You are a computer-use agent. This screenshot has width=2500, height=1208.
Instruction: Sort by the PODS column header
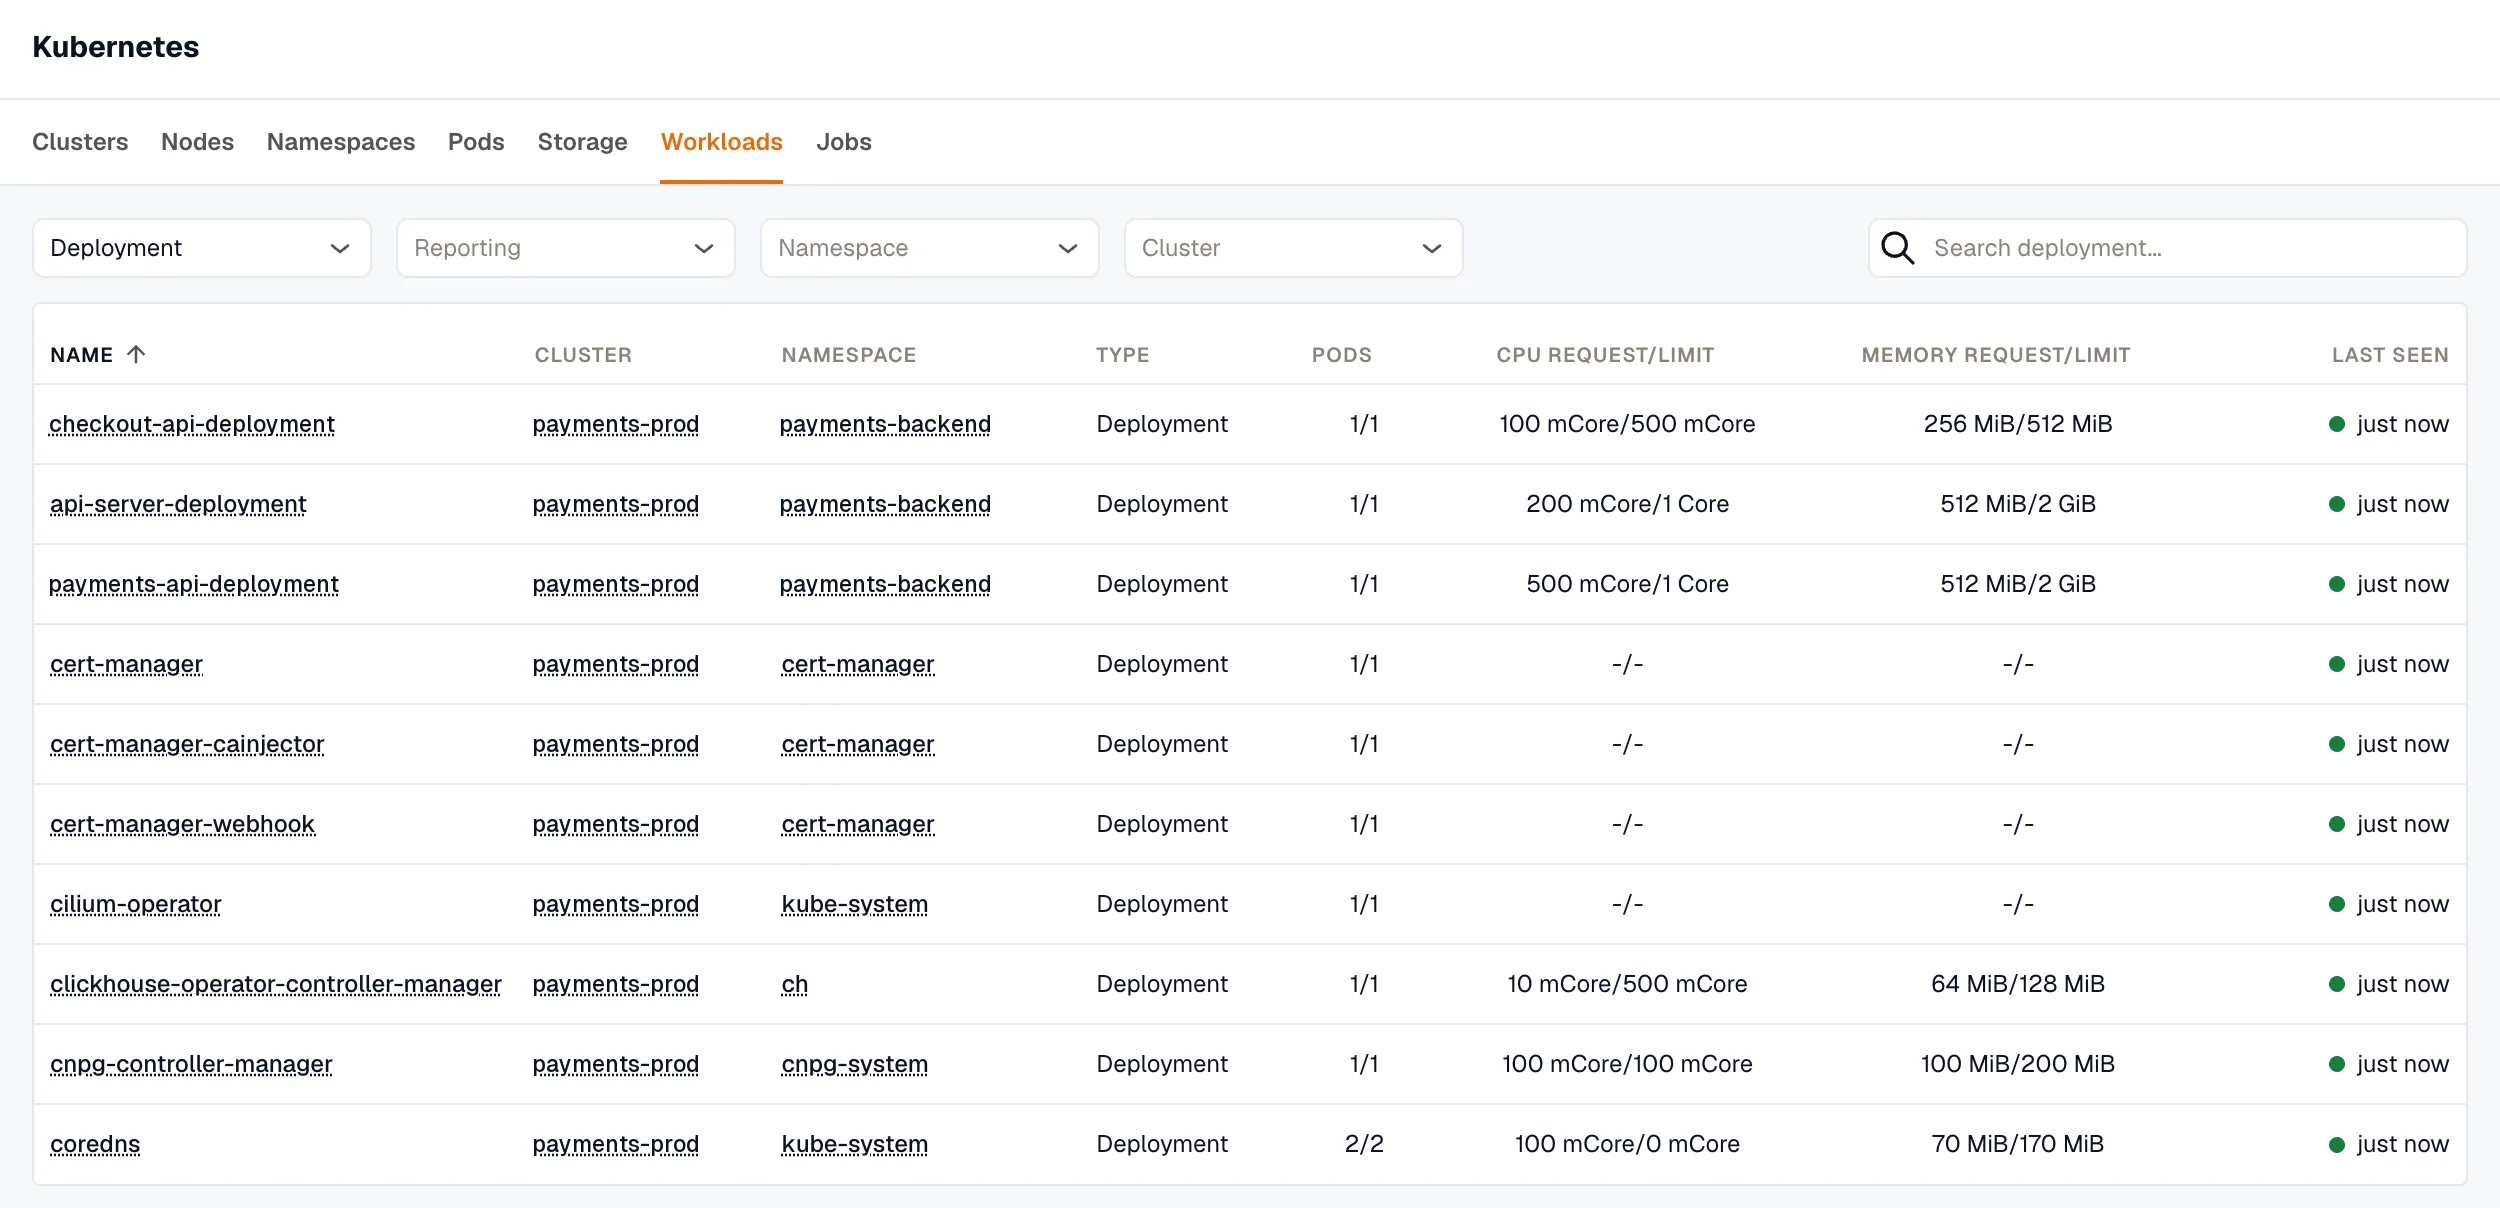pos(1342,355)
